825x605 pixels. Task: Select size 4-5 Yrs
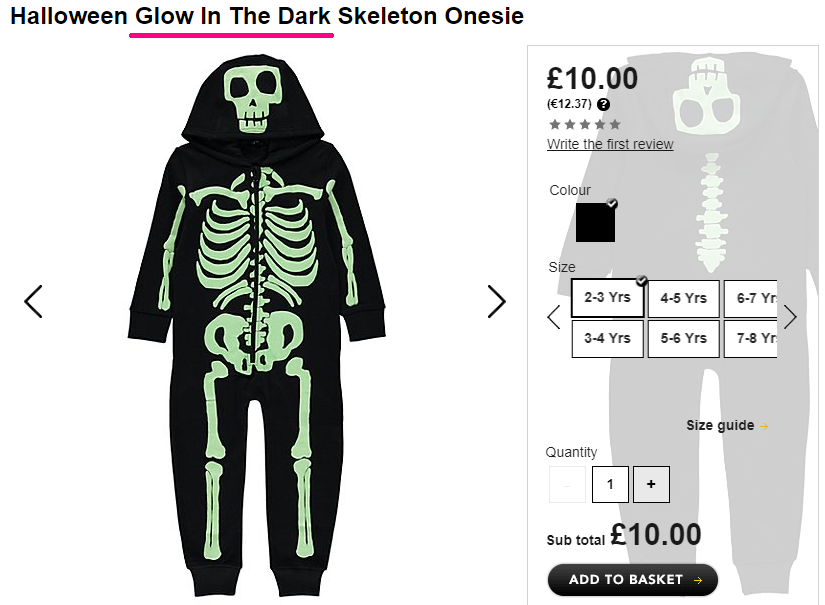[683, 298]
